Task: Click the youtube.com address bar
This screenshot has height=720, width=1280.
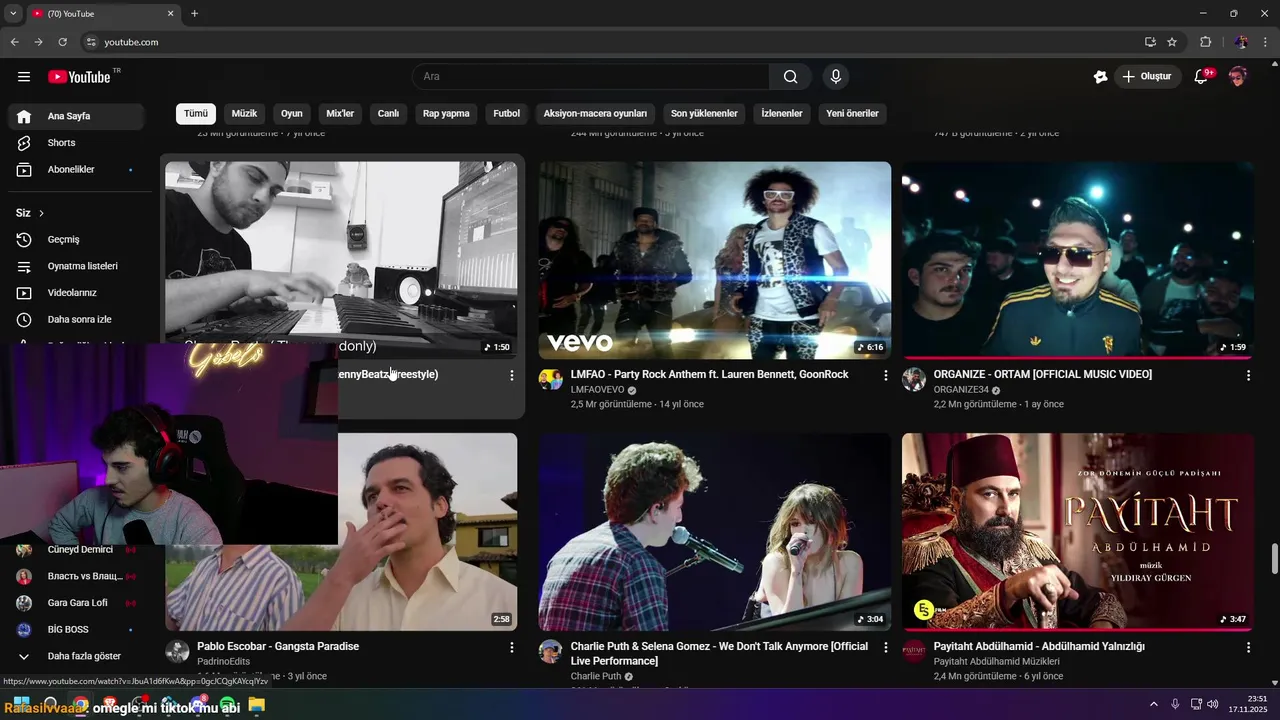Action: click(610, 42)
